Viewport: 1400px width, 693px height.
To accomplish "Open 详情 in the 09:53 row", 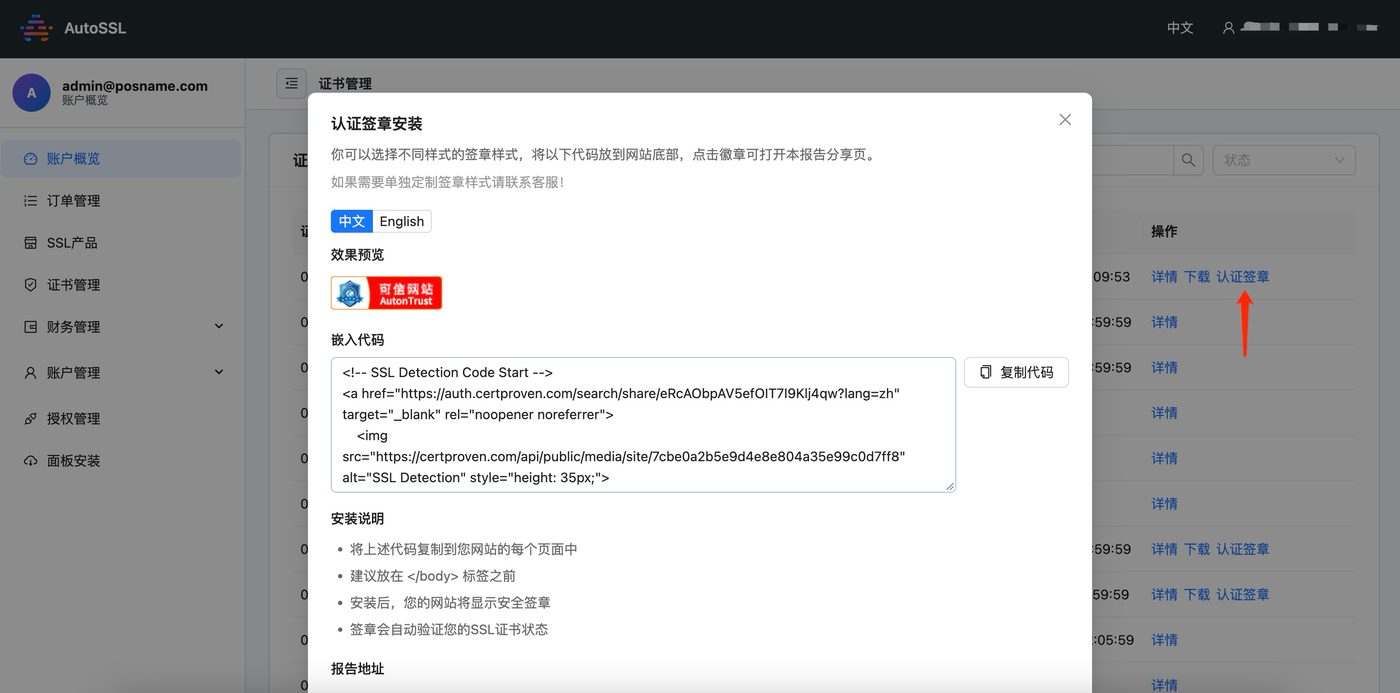I will pyautogui.click(x=1164, y=277).
